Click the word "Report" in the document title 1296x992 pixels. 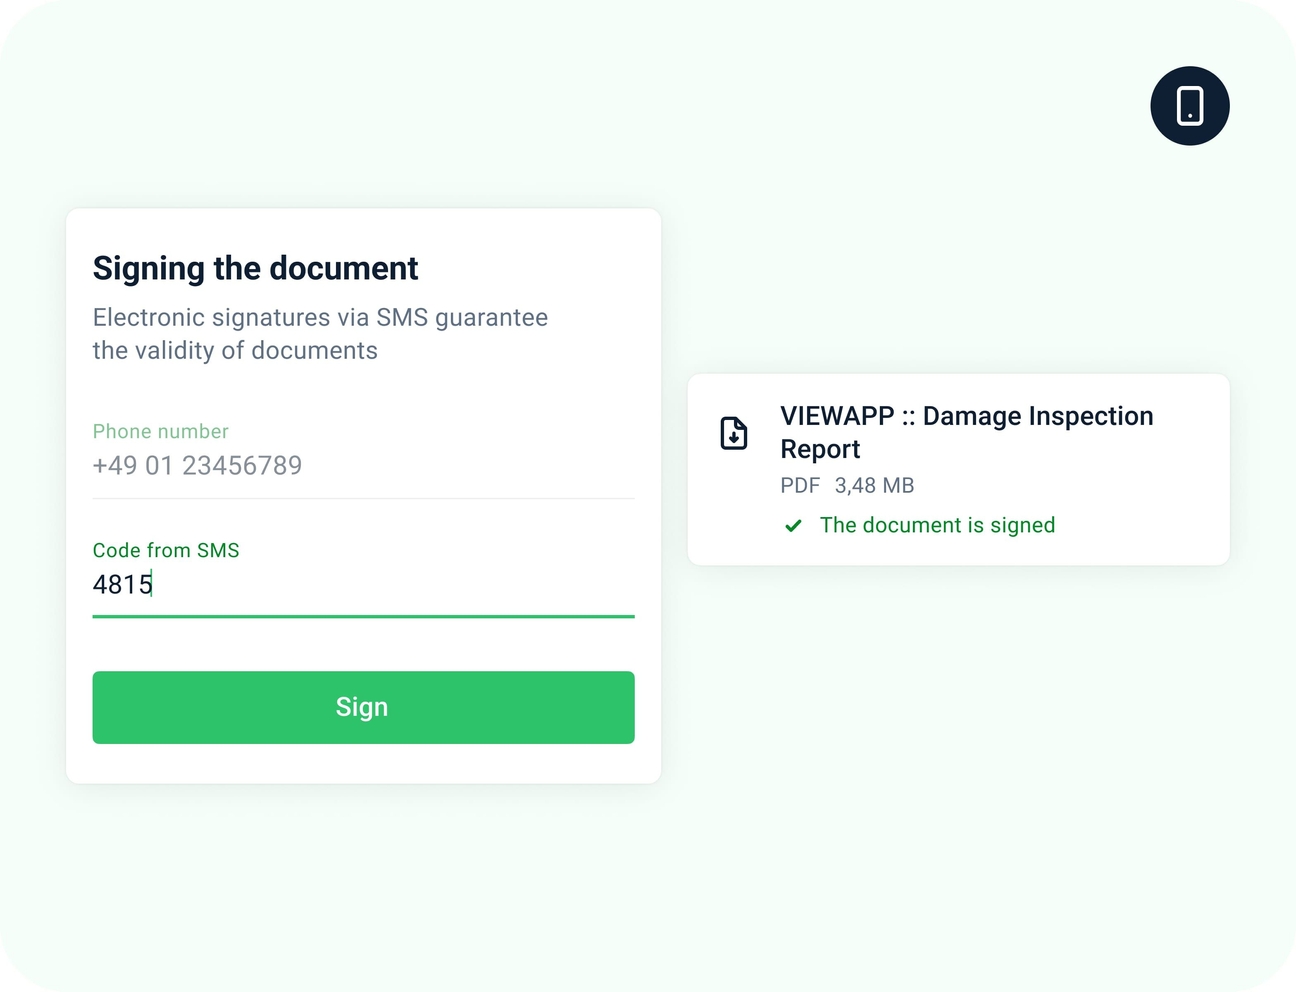coord(820,450)
